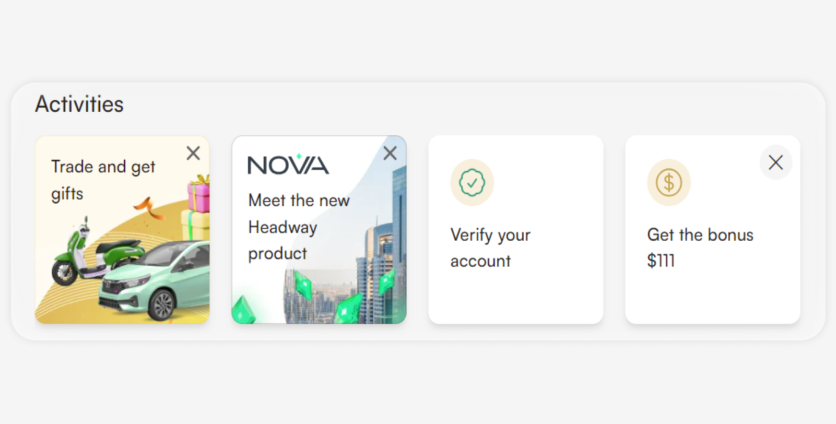Viewport: 836px width, 424px height.
Task: Click the green scooter illustration
Action: click(75, 258)
